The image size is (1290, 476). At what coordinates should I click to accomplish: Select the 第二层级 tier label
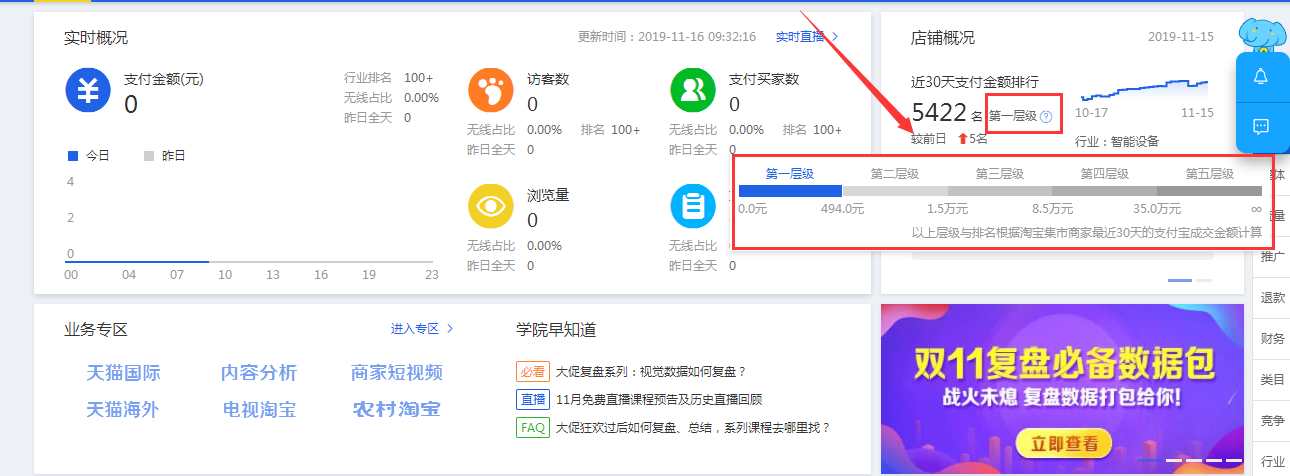tap(895, 173)
